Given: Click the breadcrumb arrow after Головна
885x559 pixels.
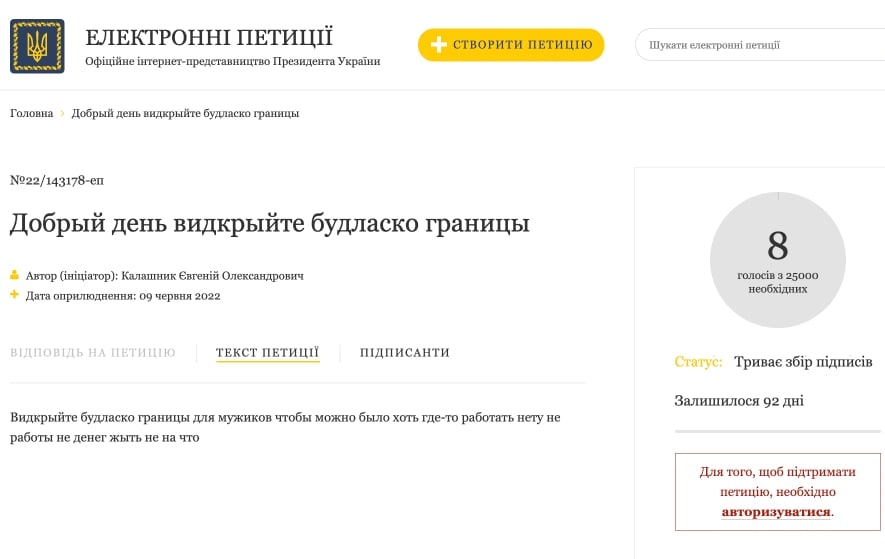Looking at the screenshot, I should coord(62,114).
